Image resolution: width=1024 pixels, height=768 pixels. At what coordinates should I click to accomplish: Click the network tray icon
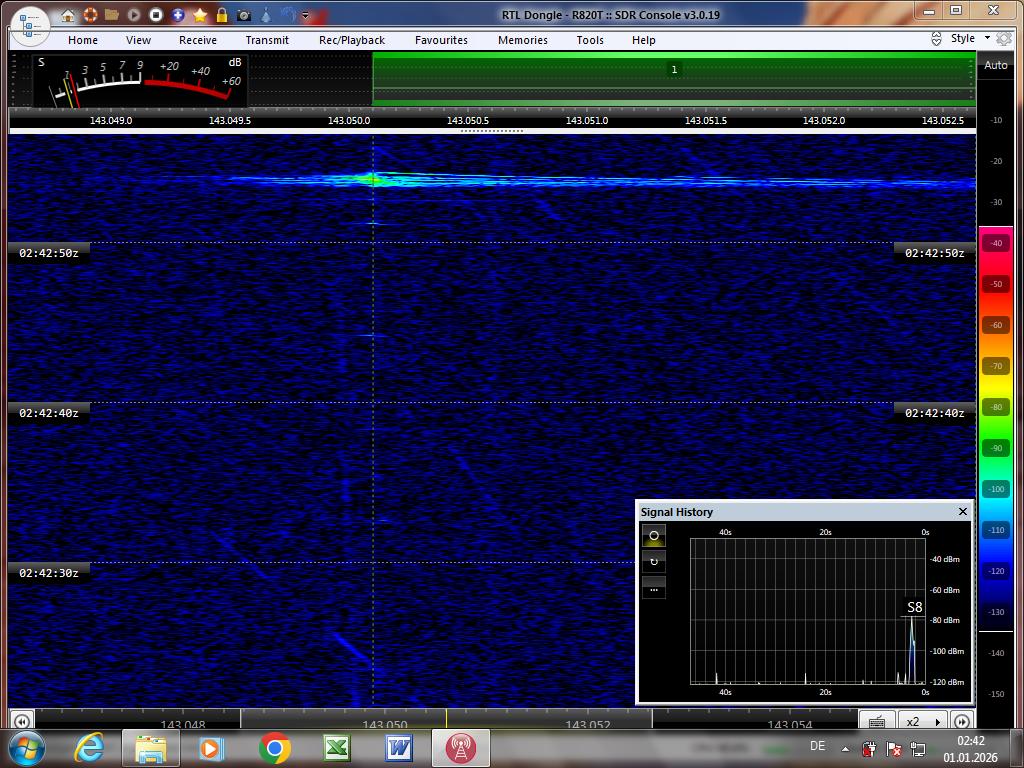pos(918,748)
